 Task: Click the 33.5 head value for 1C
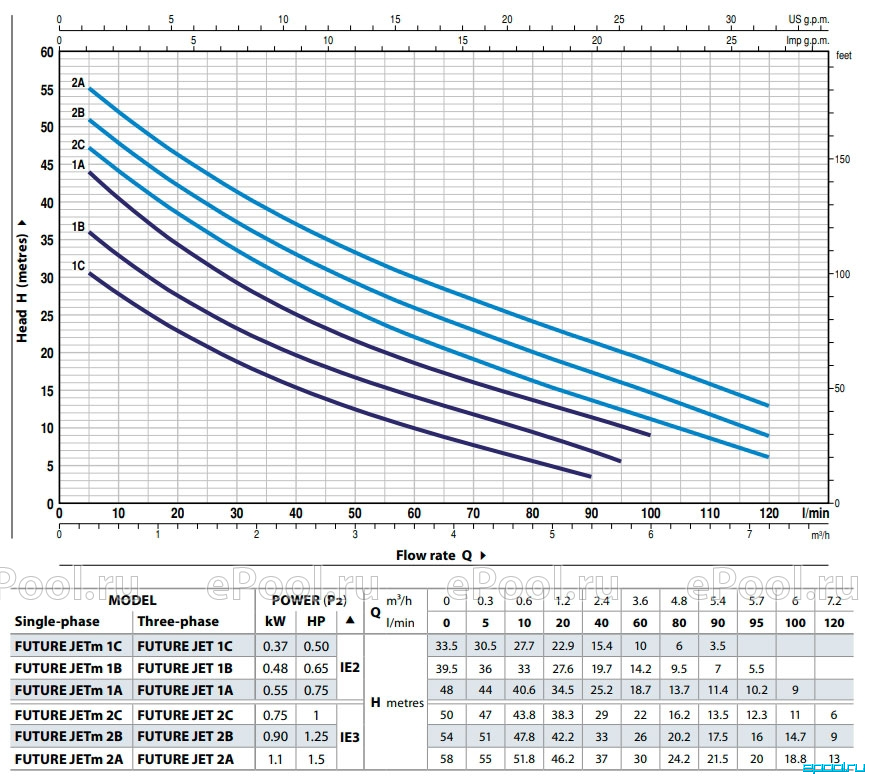coord(447,646)
